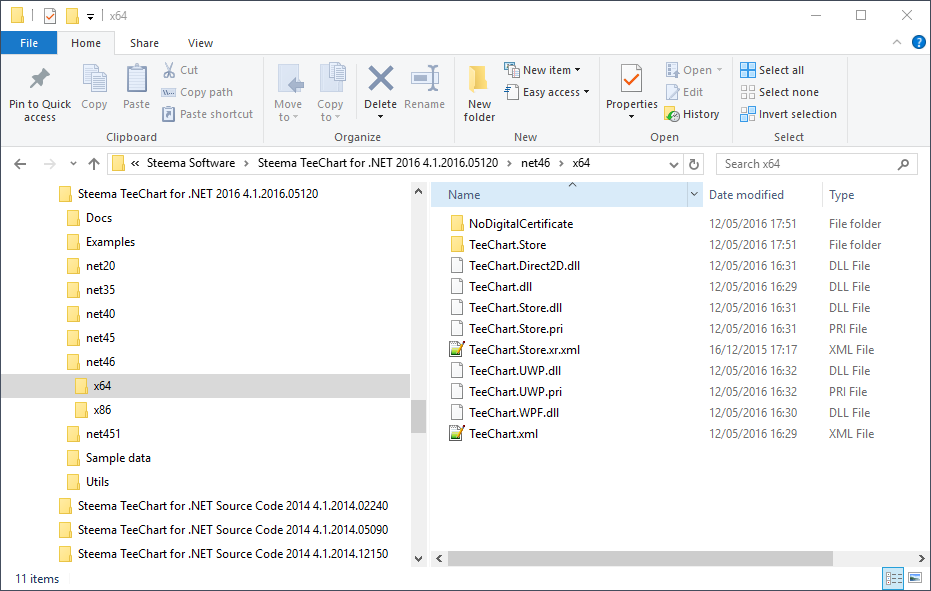Click the Open ribbon button
Screen dimensions: 931x591
pos(694,70)
